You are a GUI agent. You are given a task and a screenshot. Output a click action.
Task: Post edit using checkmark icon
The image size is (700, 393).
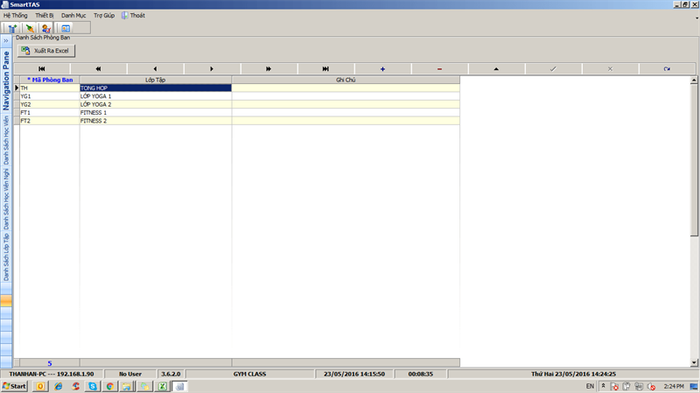click(x=553, y=69)
